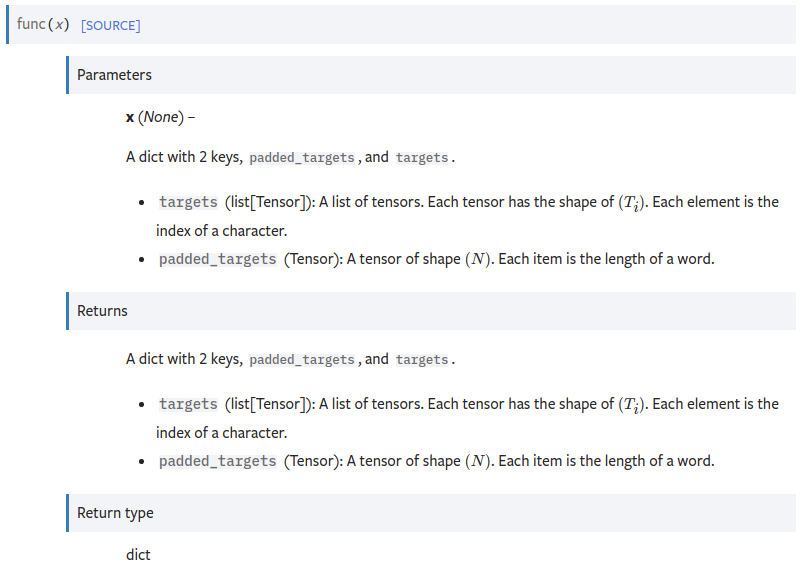Click the padded_targets bullet term under Returns
Viewport: 803px width, 575px height.
(x=217, y=461)
